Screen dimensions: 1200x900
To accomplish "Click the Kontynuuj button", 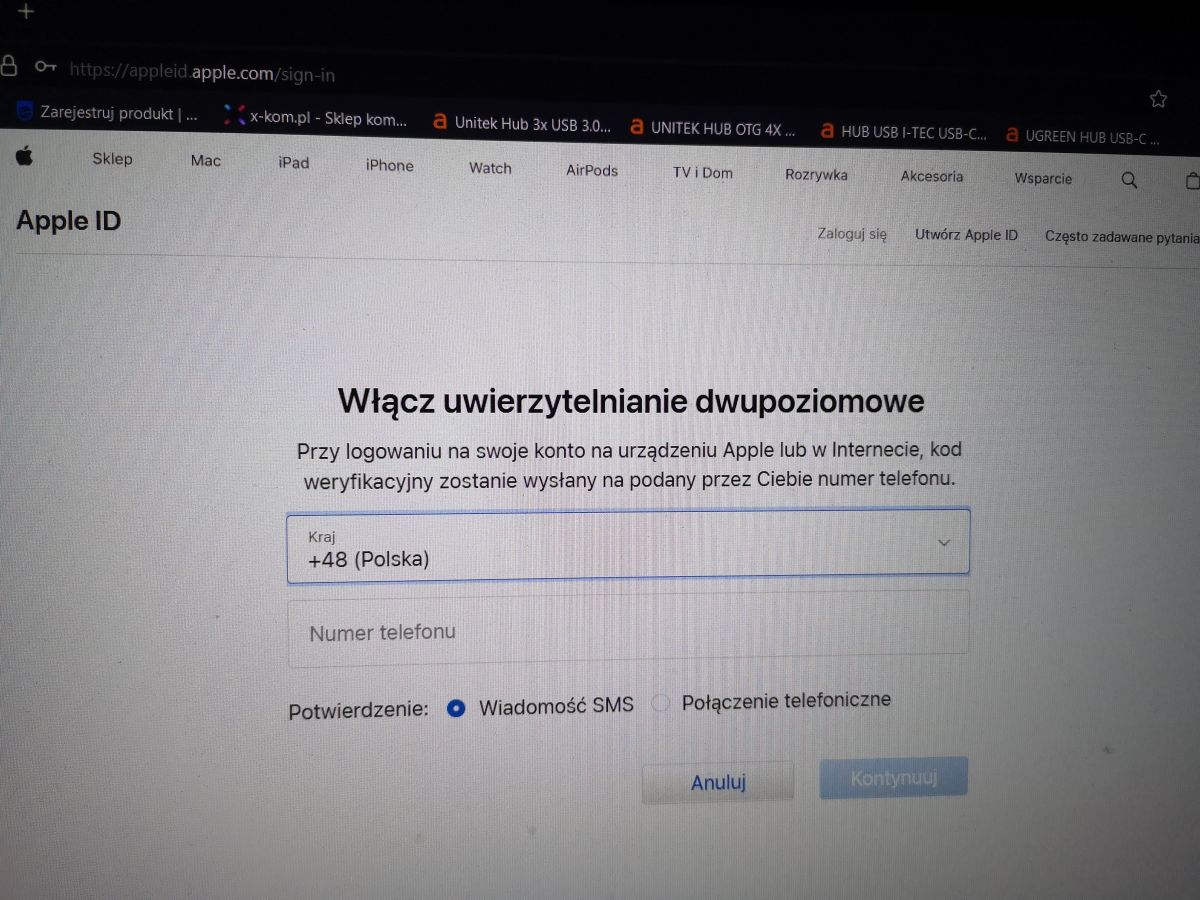I will (x=894, y=777).
